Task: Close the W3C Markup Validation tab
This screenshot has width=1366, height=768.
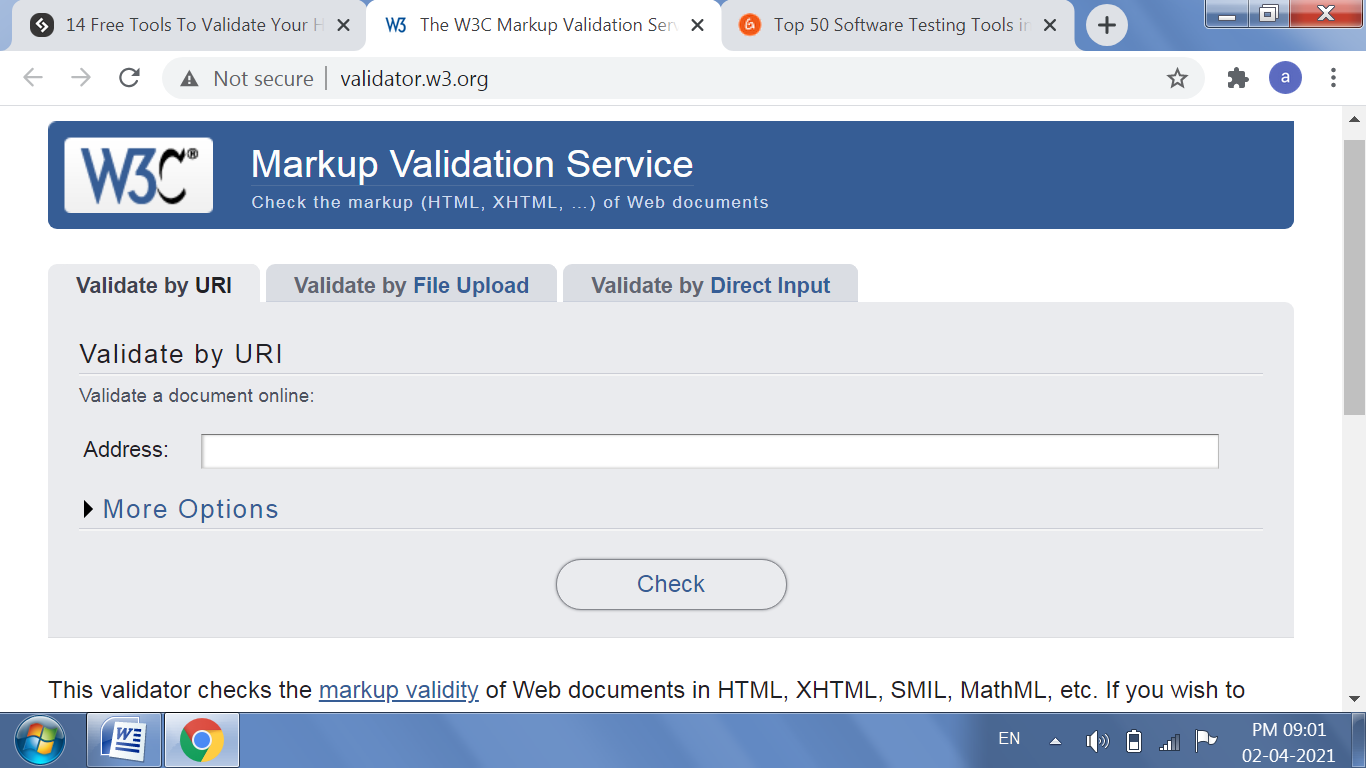Action: click(697, 26)
